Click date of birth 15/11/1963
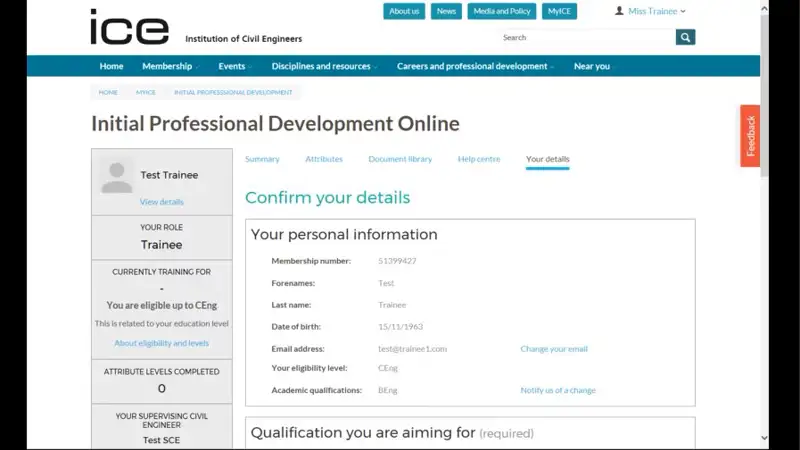 click(401, 327)
